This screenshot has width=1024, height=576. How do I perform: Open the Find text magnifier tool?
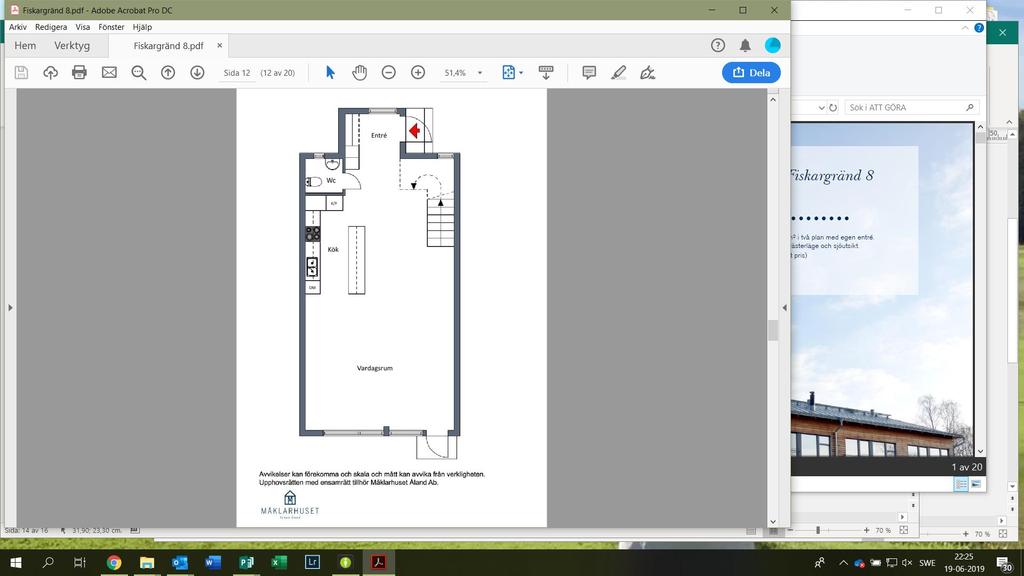point(138,72)
